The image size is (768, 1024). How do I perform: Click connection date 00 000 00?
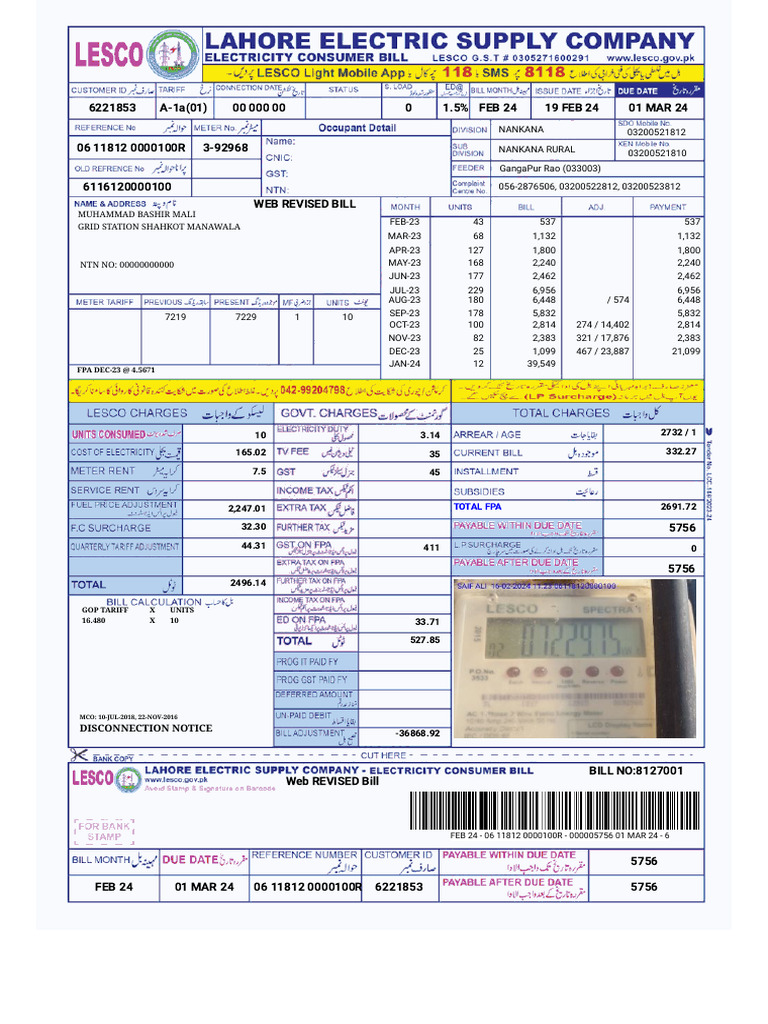pos(259,108)
